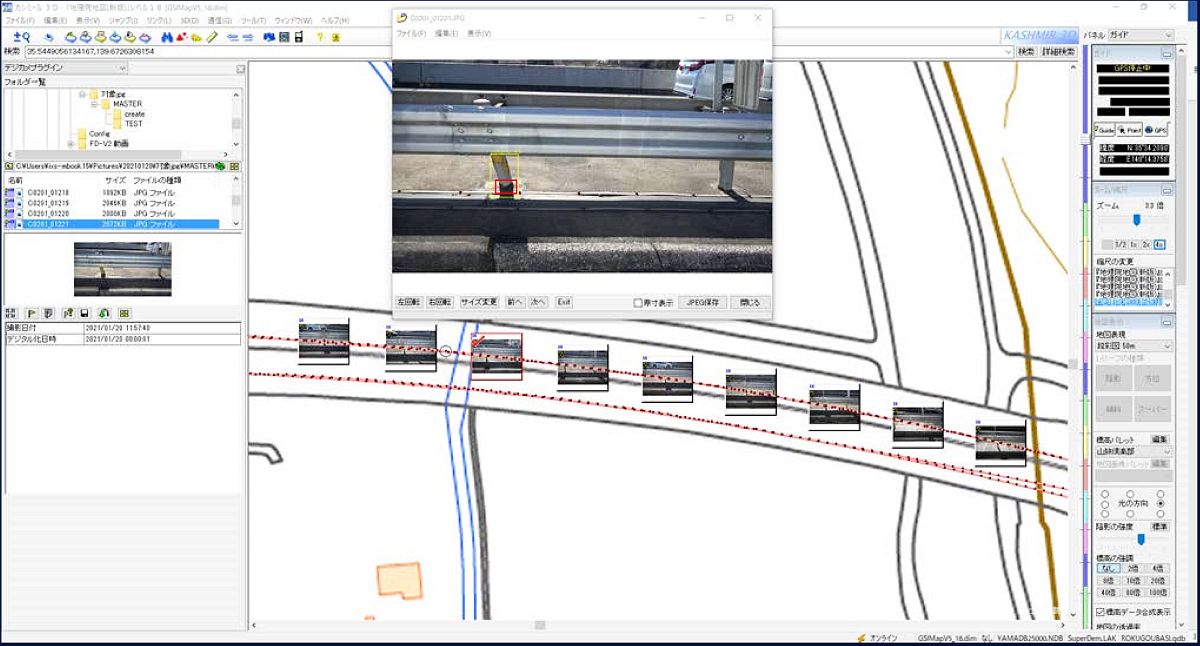The width and height of the screenshot is (1200, 646).
Task: Open the デジカメプラグイン dropdown
Action: (65, 68)
